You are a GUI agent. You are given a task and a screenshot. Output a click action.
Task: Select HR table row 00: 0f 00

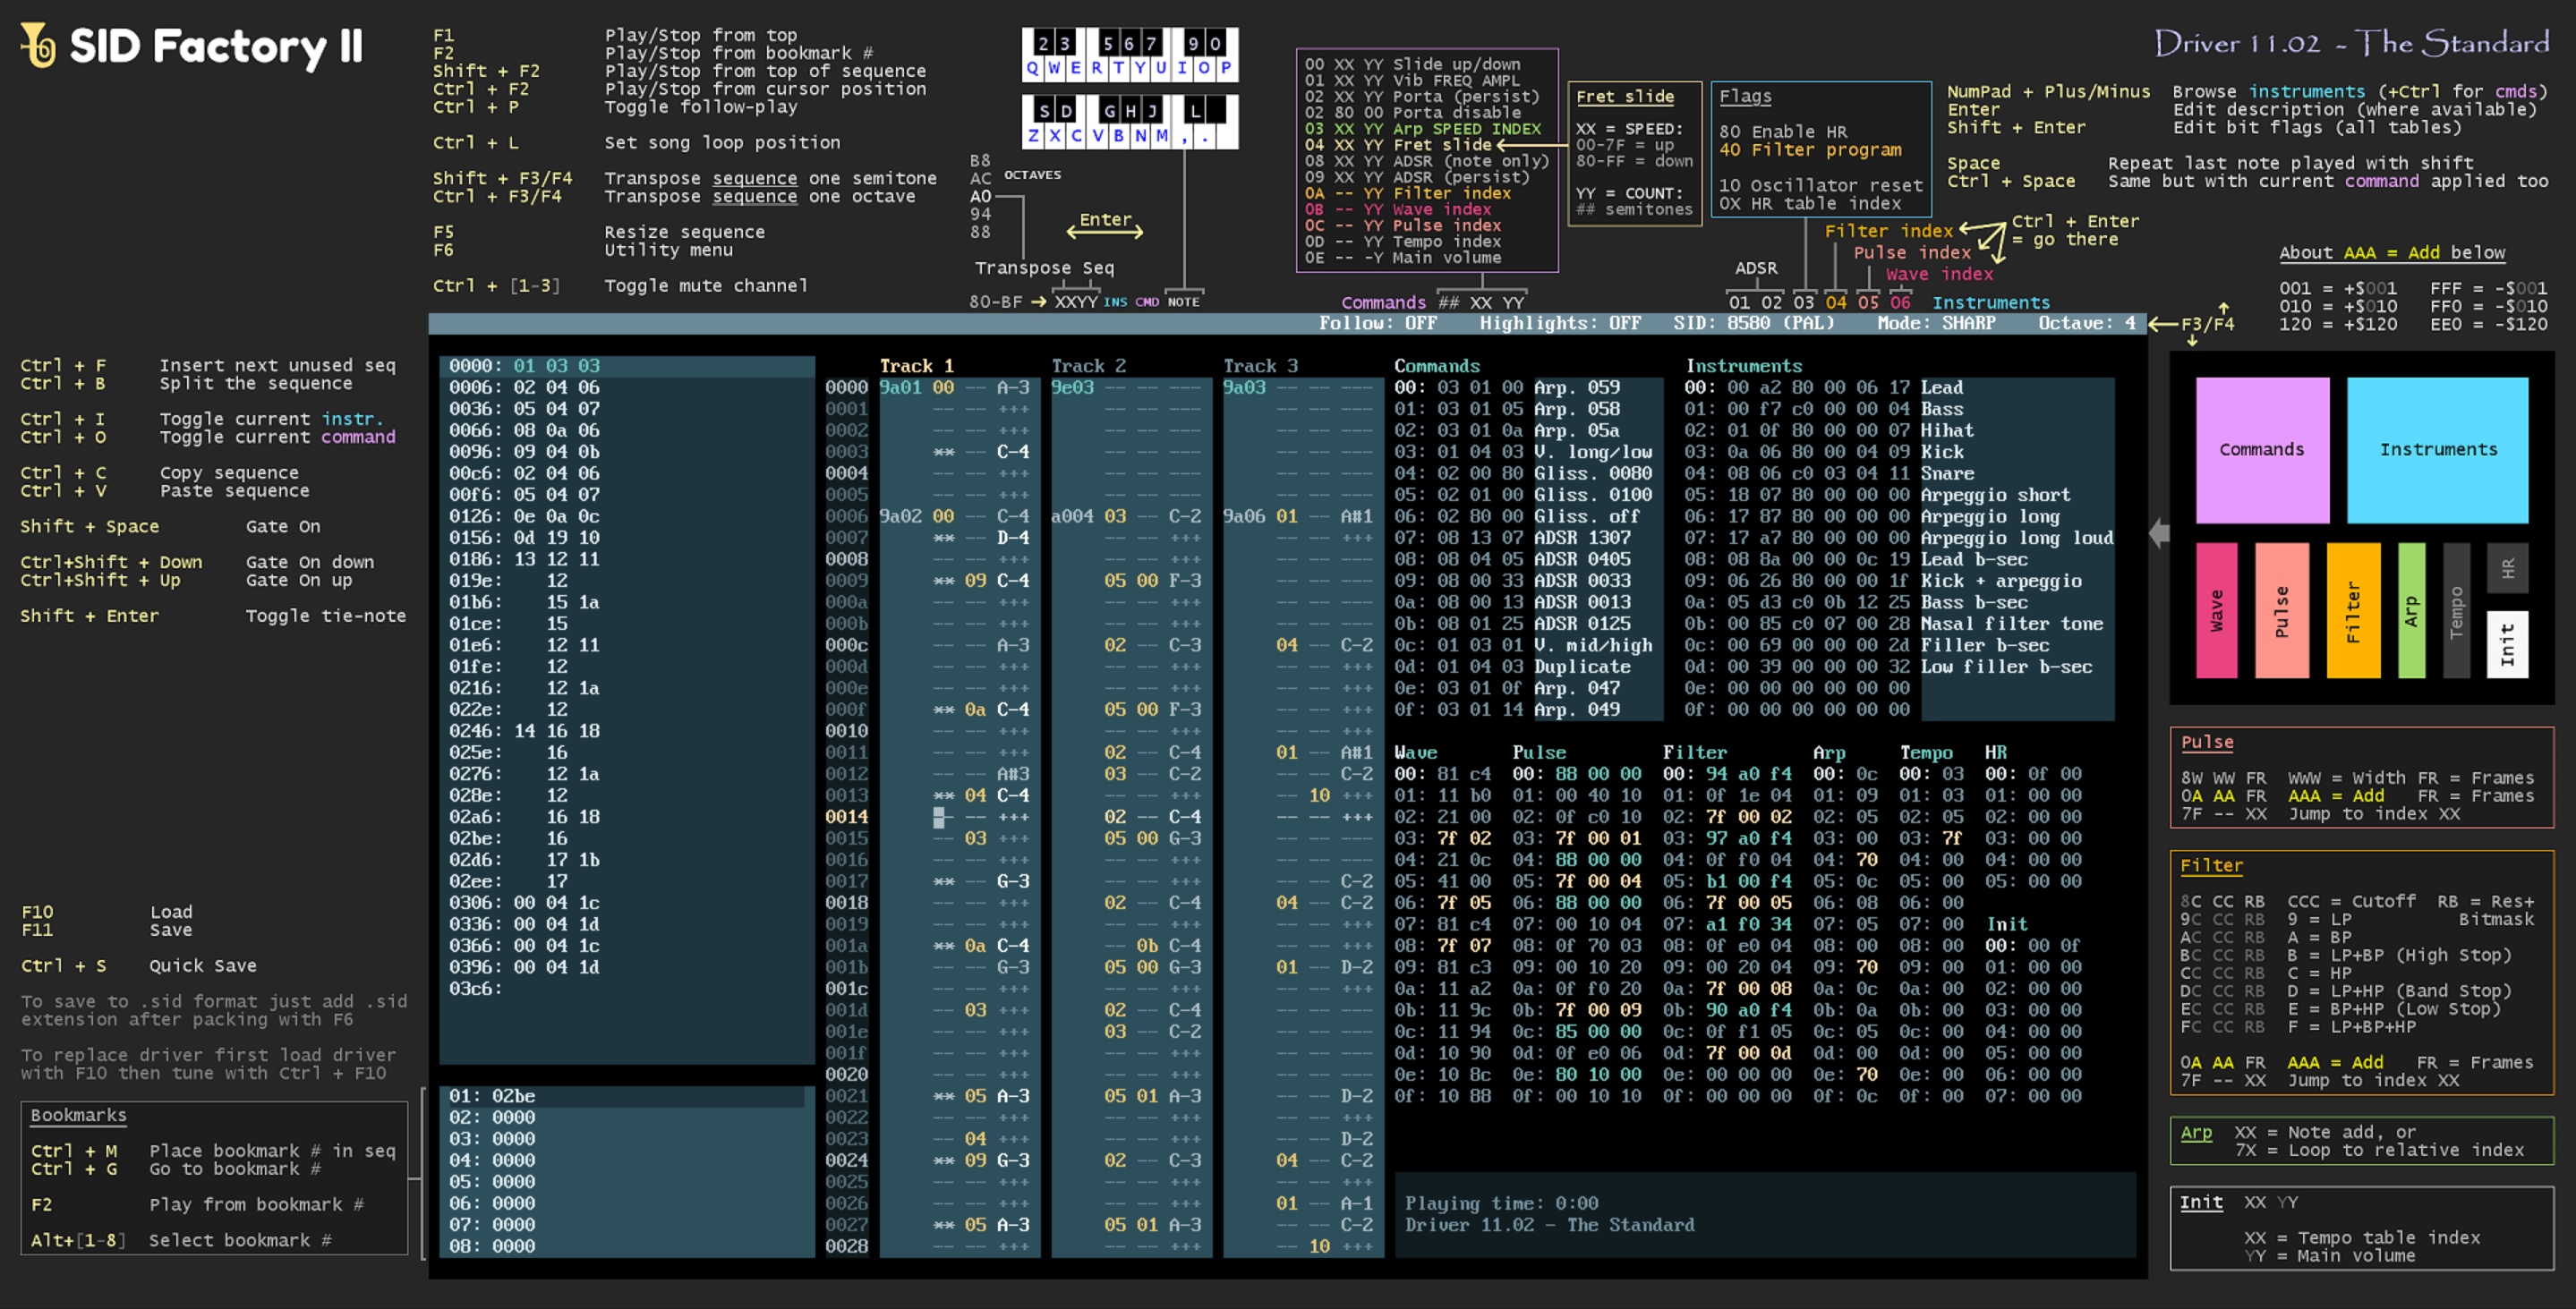(x=2033, y=774)
